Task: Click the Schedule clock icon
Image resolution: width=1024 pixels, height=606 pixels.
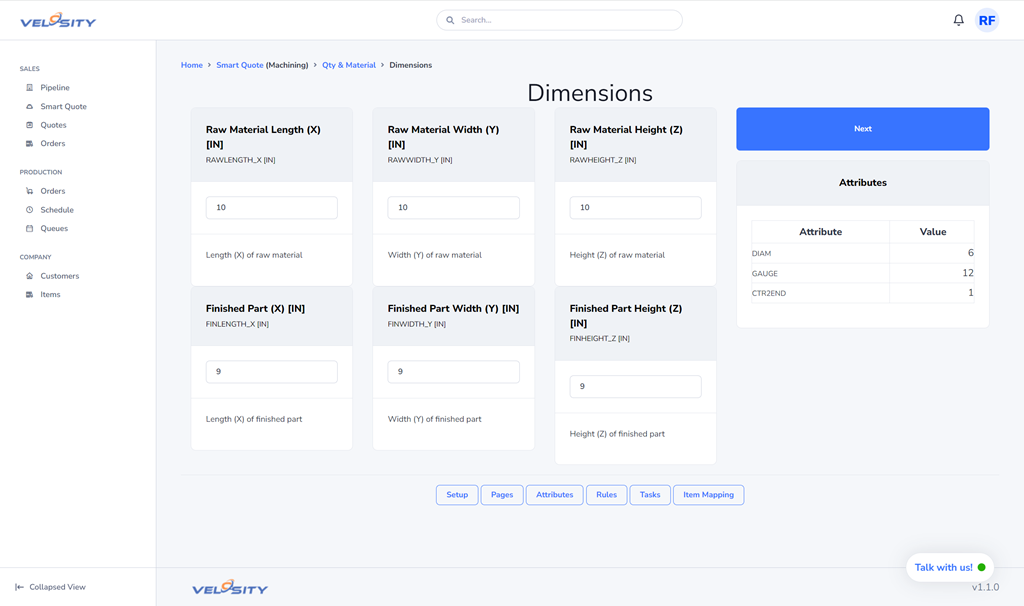Action: [x=30, y=210]
